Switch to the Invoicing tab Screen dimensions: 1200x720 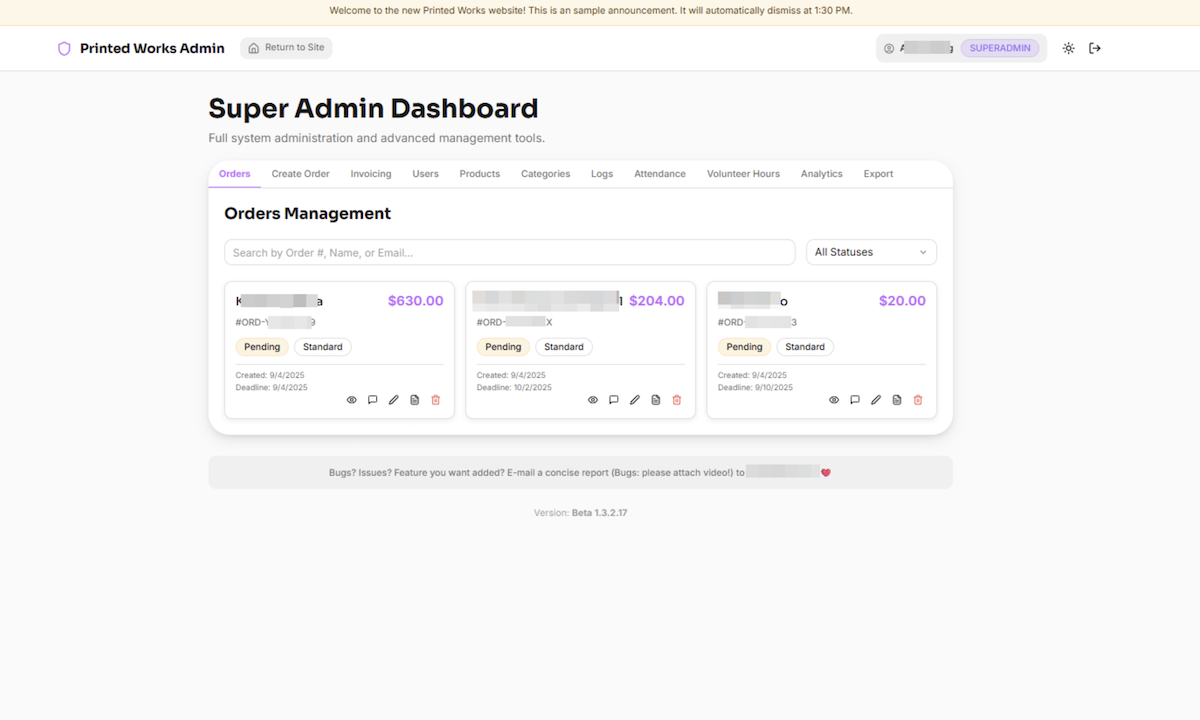pyautogui.click(x=371, y=174)
